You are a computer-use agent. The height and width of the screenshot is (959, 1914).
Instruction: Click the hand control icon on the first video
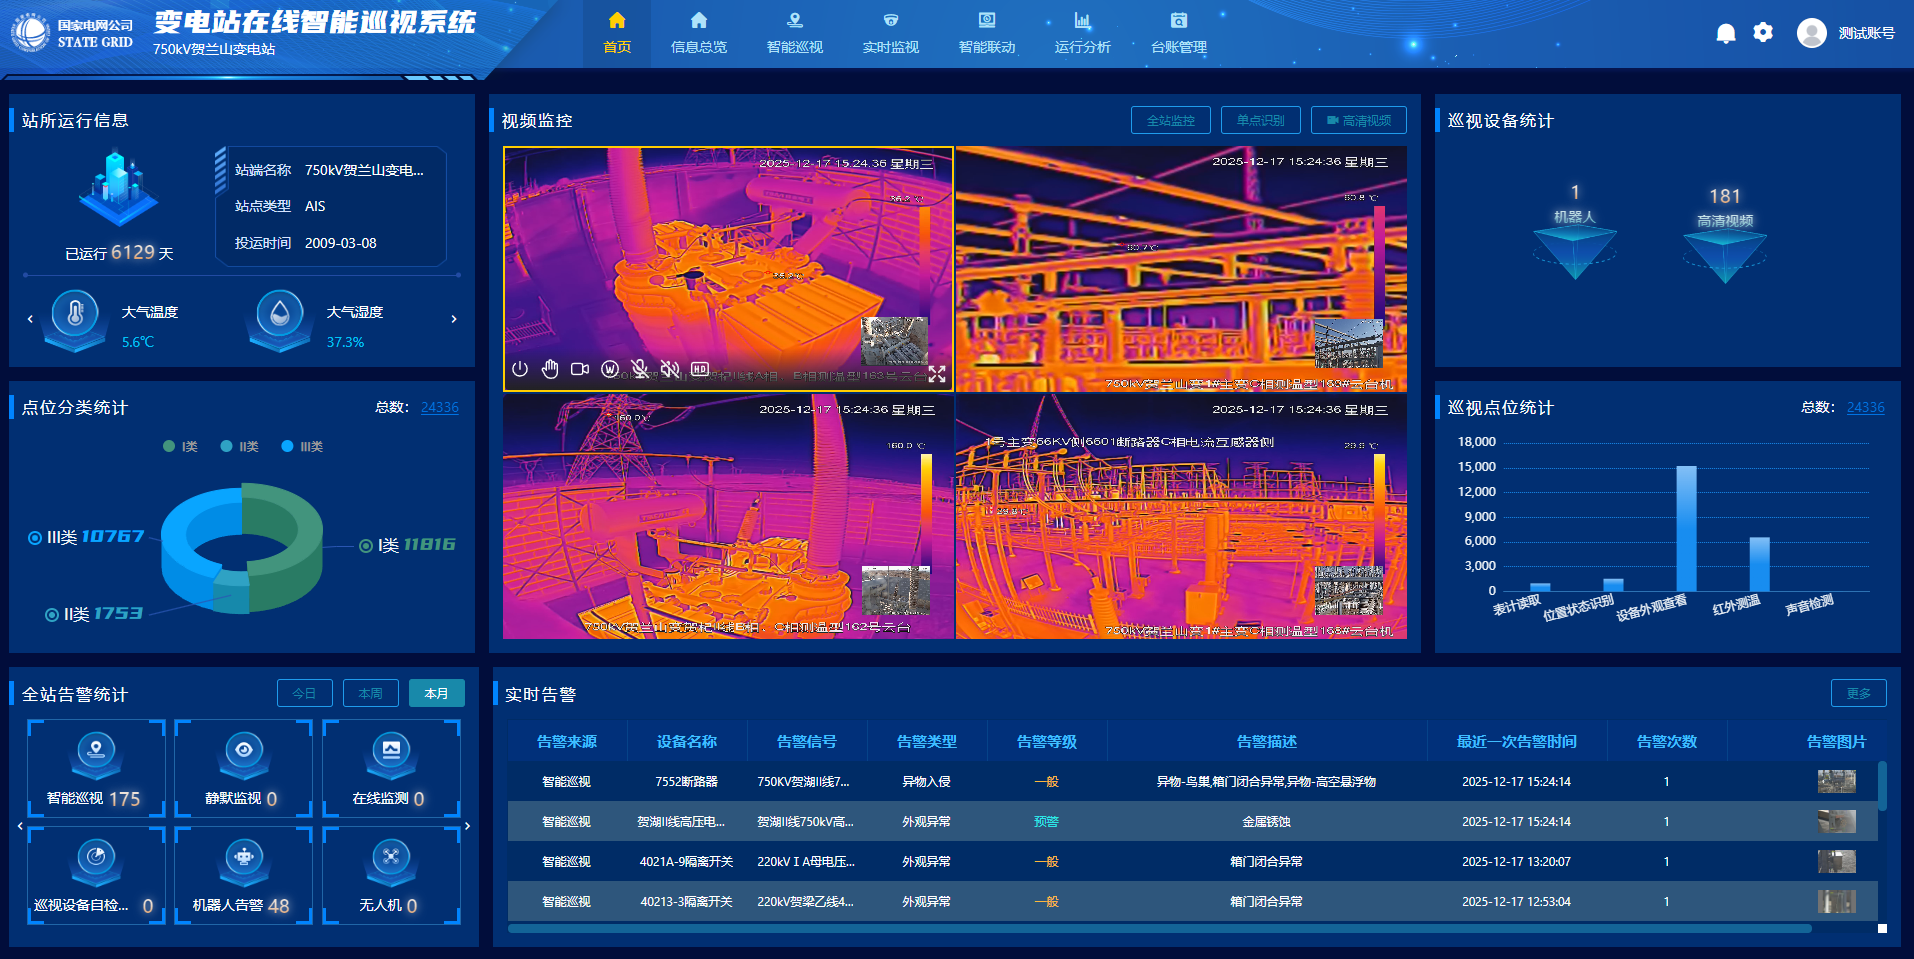[x=550, y=369]
